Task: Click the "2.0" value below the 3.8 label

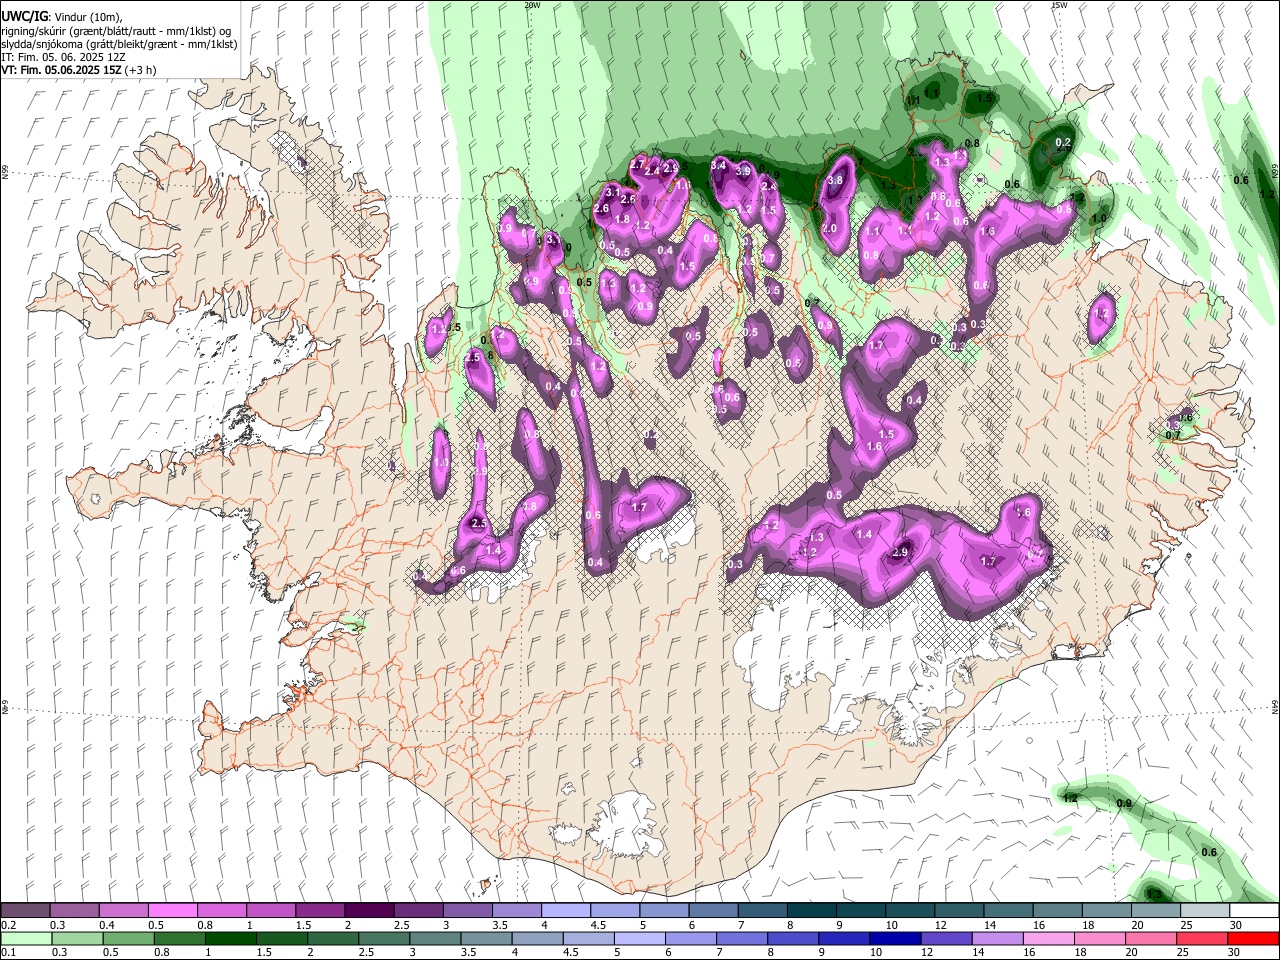Action: [829, 228]
